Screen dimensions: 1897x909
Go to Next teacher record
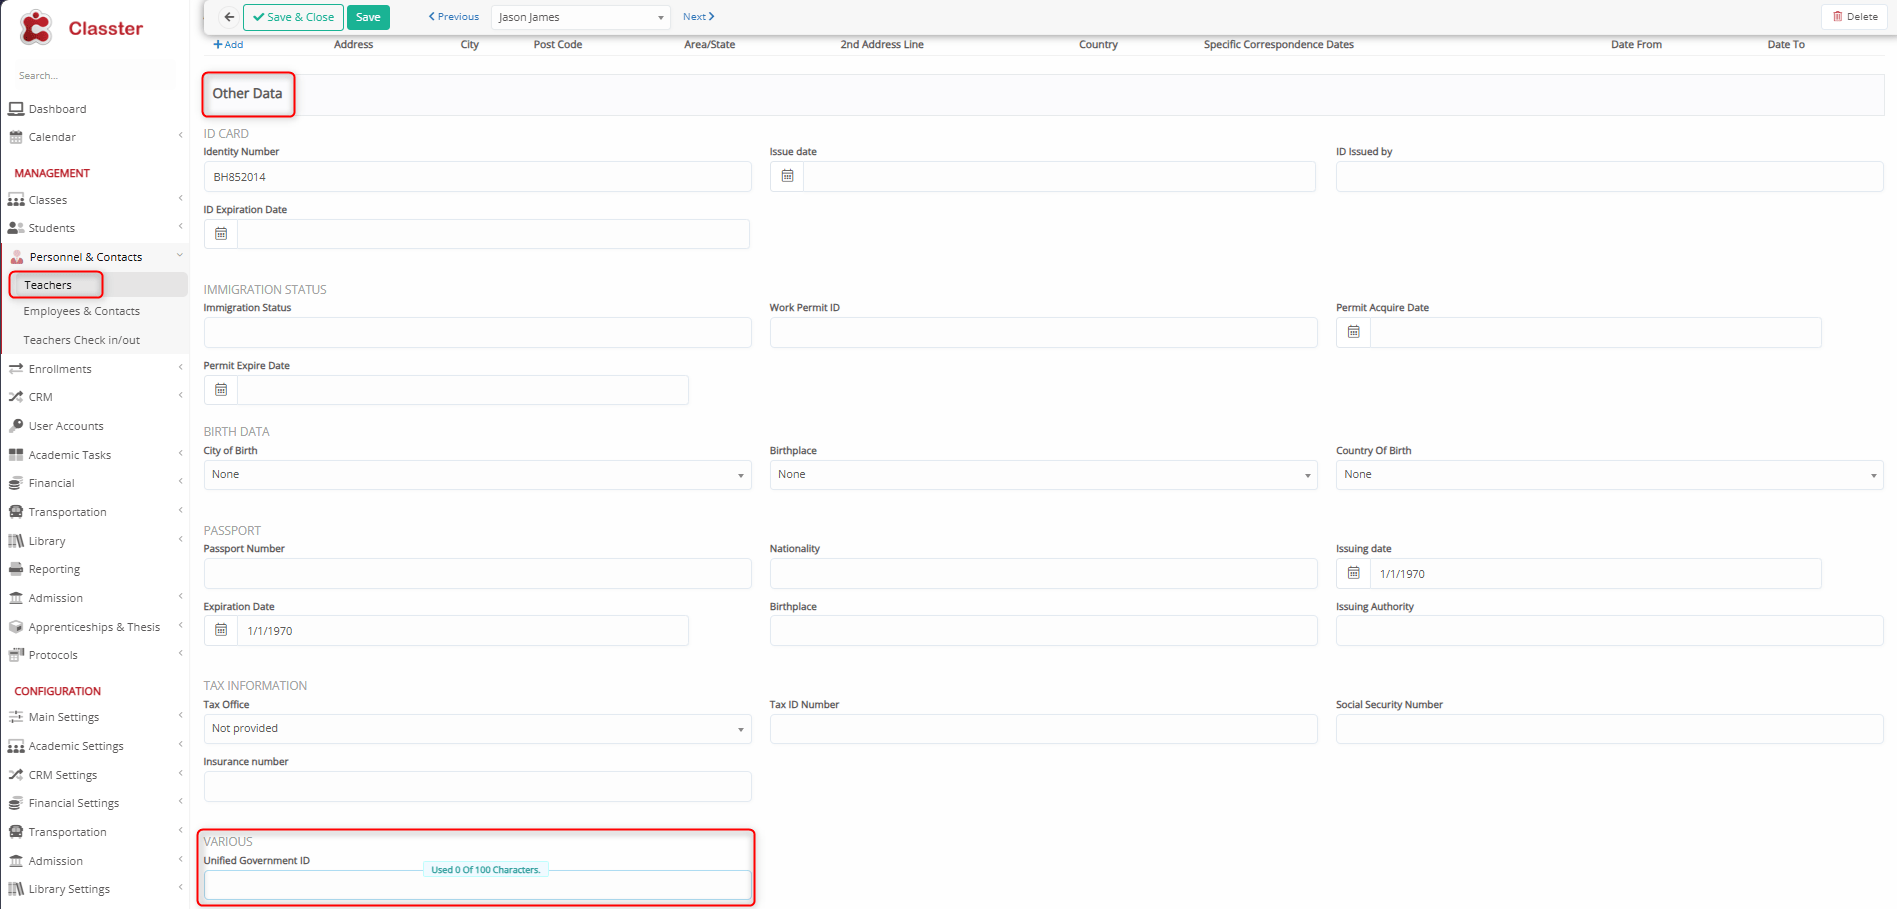pos(698,17)
